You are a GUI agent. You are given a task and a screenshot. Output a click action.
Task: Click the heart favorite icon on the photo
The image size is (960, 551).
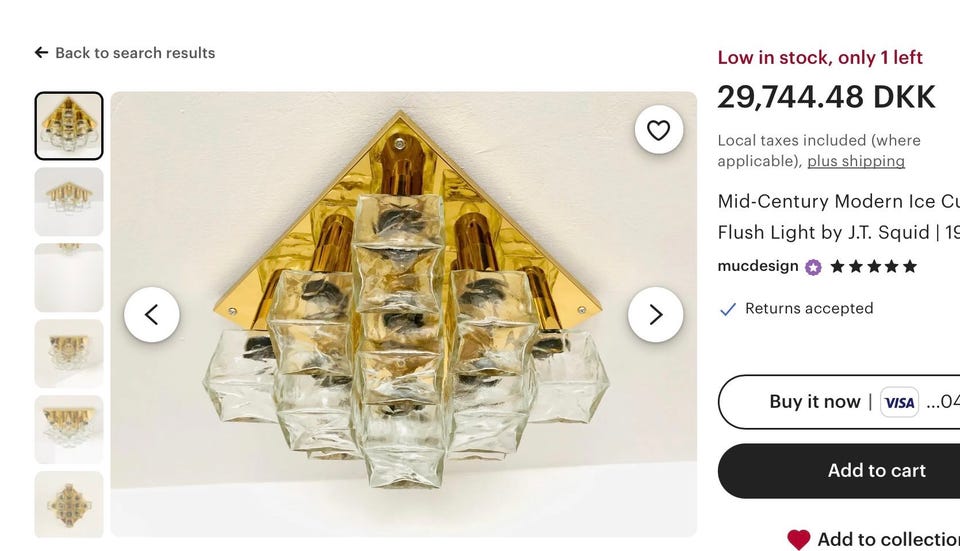[x=658, y=130]
